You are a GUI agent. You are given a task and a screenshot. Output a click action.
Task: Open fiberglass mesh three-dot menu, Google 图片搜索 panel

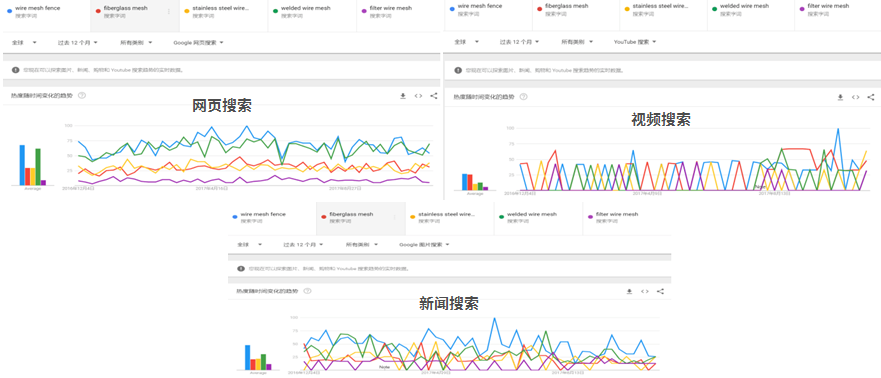(x=394, y=217)
